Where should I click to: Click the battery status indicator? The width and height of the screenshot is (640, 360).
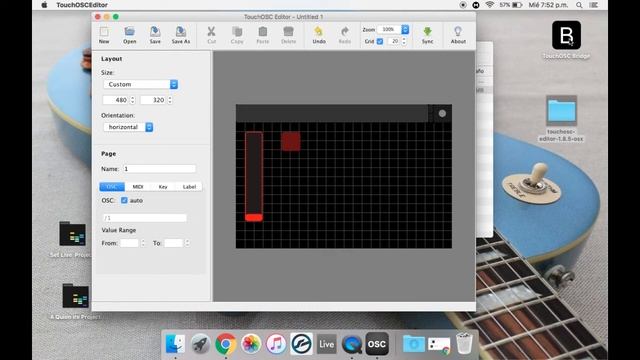pos(511,5)
